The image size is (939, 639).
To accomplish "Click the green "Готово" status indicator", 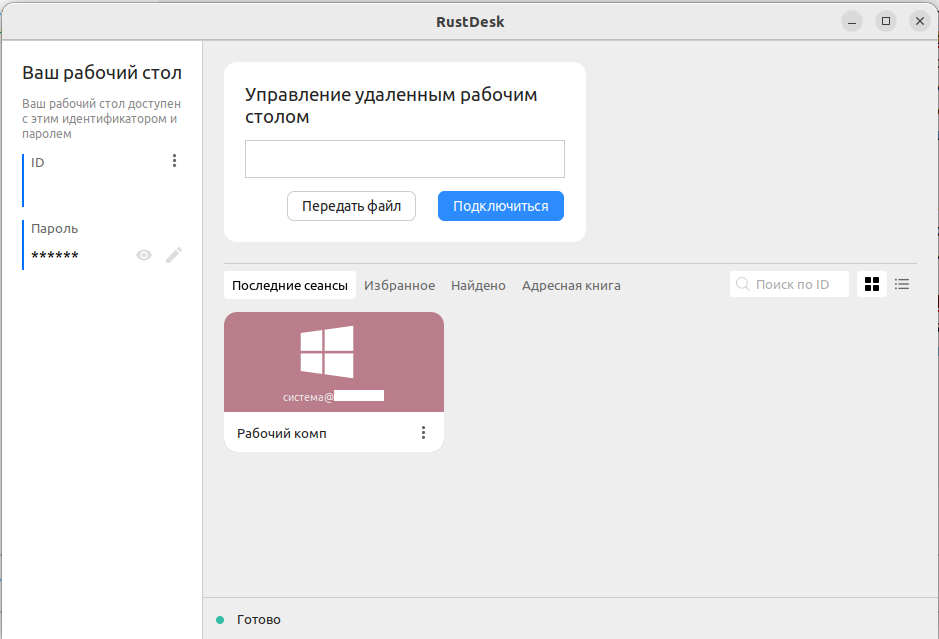I will click(220, 620).
